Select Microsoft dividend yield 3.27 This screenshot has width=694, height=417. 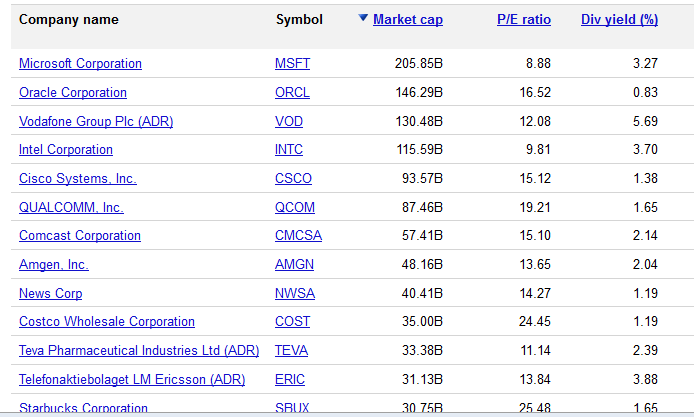[x=645, y=63]
